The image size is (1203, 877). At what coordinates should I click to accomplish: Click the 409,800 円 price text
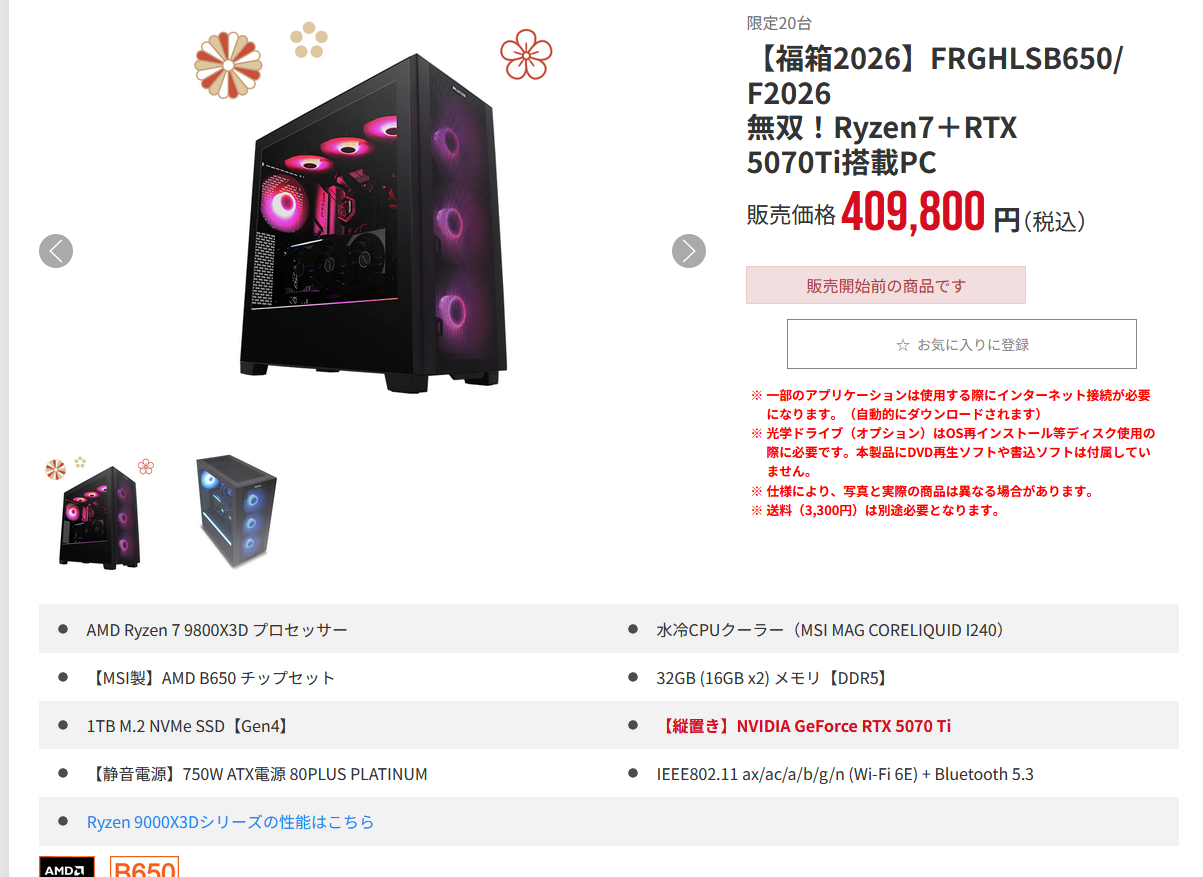pos(931,212)
